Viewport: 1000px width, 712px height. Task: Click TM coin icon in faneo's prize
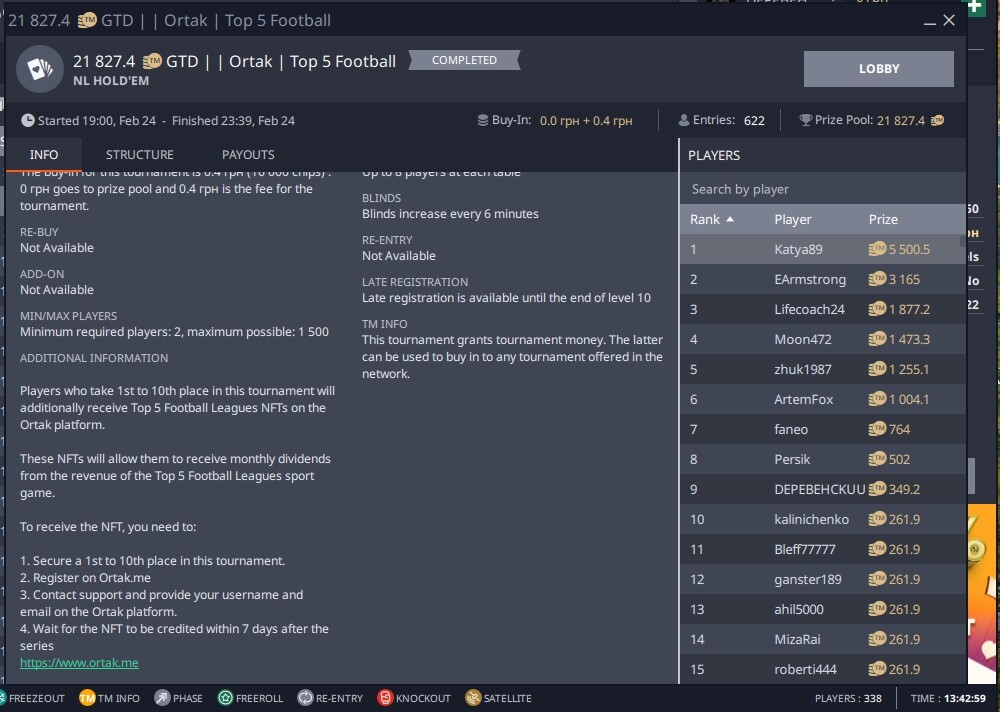(x=878, y=429)
